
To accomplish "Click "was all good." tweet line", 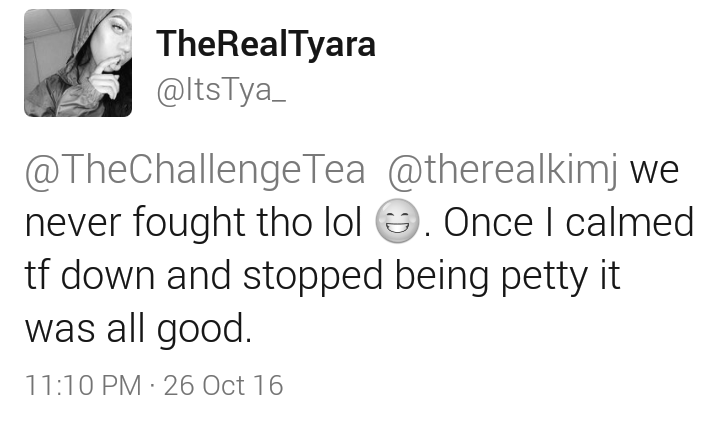I will pos(138,329).
